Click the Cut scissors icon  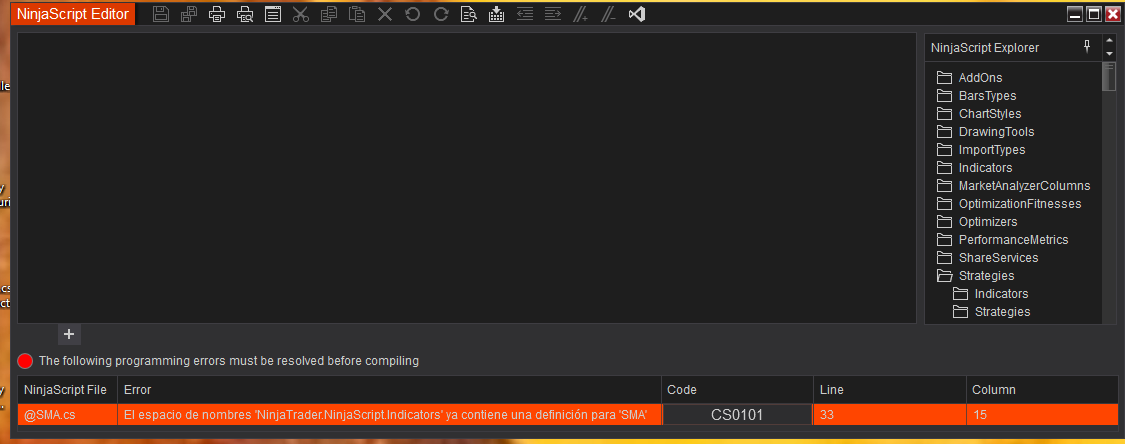pos(301,14)
